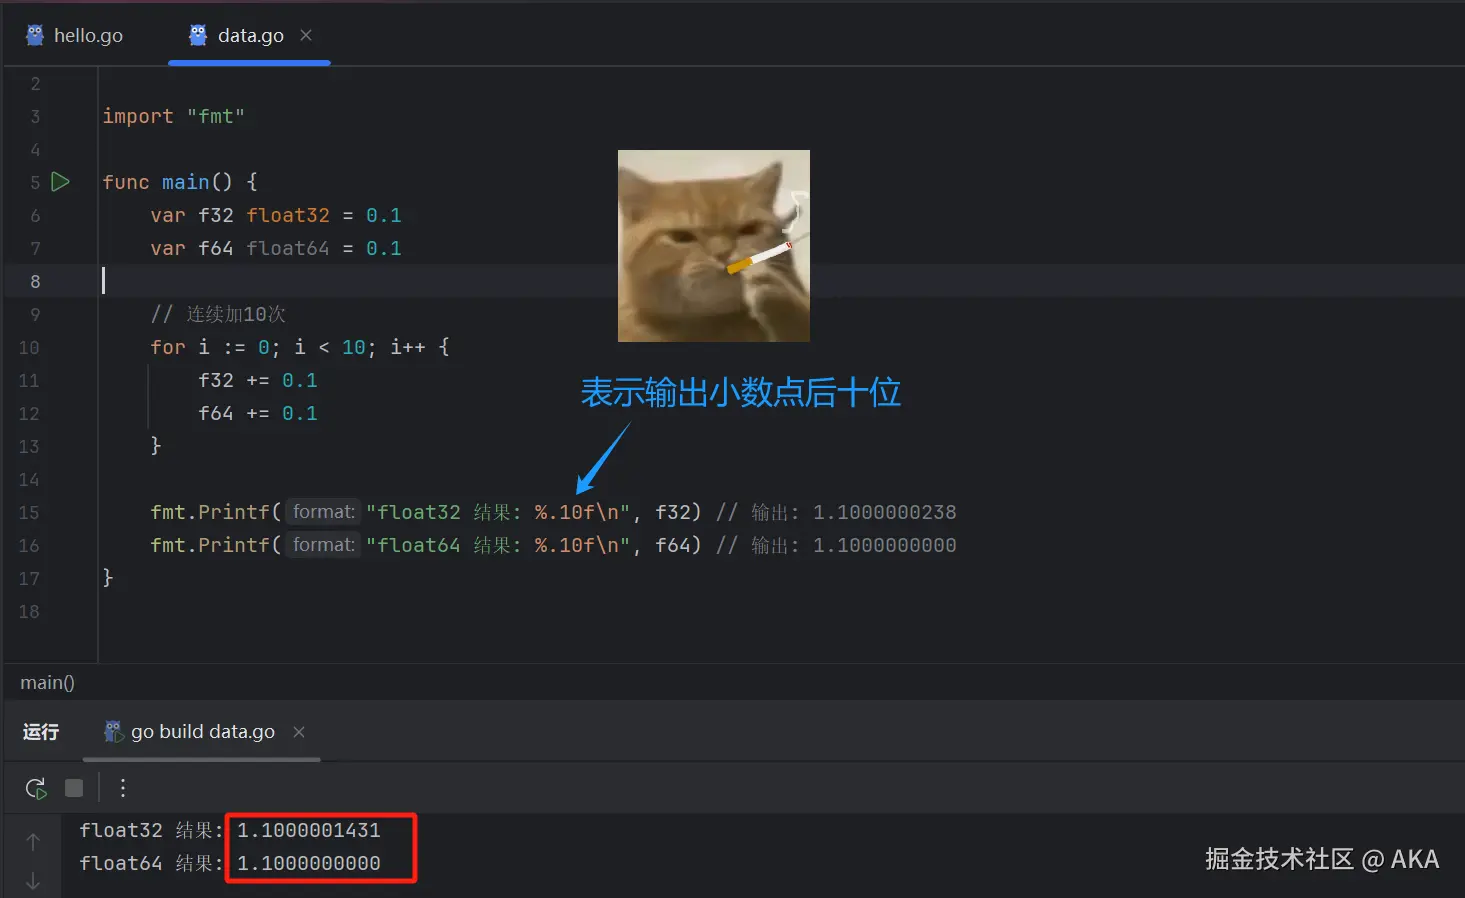Image resolution: width=1465 pixels, height=898 pixels.
Task: Click the main() breadcrumb
Action: click(47, 683)
